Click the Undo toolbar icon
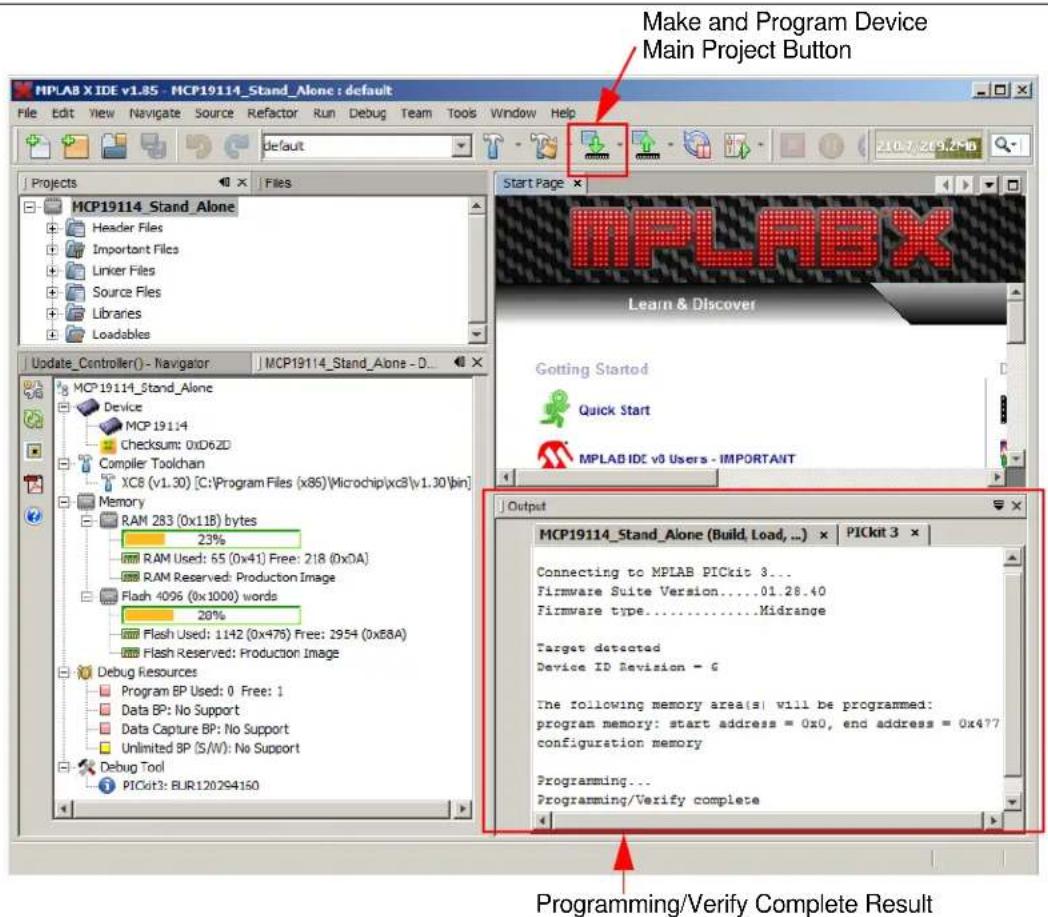The height and width of the screenshot is (917, 1048). 199,146
